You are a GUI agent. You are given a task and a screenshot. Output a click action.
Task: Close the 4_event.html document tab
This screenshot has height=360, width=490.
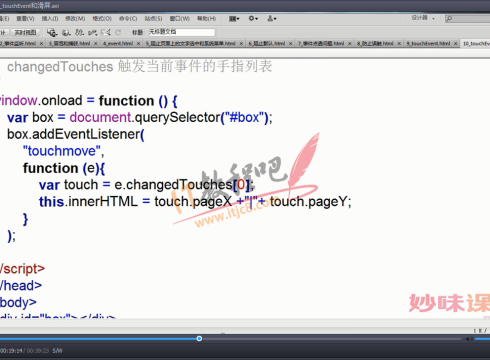(138, 44)
